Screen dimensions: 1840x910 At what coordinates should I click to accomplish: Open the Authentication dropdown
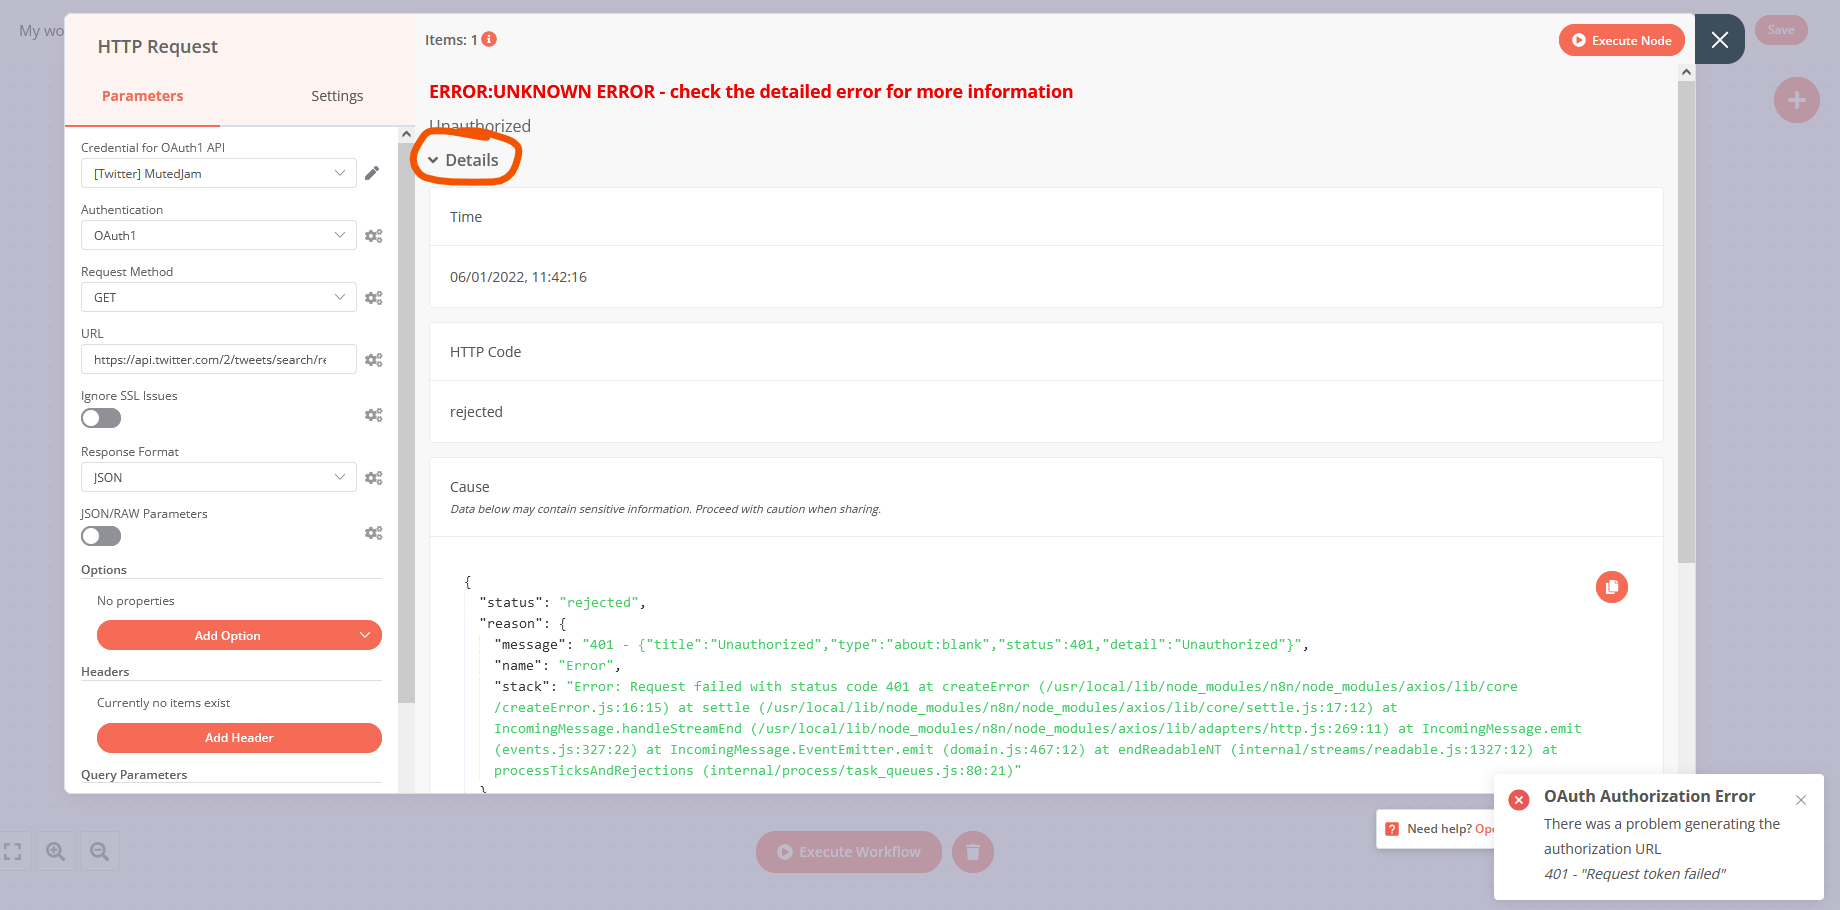coord(218,235)
